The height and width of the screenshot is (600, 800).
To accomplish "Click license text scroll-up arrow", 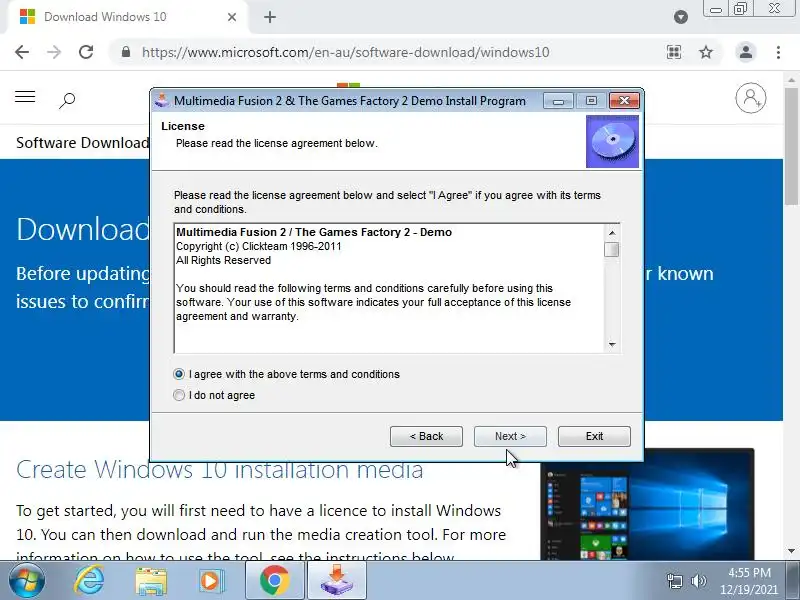I will point(612,233).
